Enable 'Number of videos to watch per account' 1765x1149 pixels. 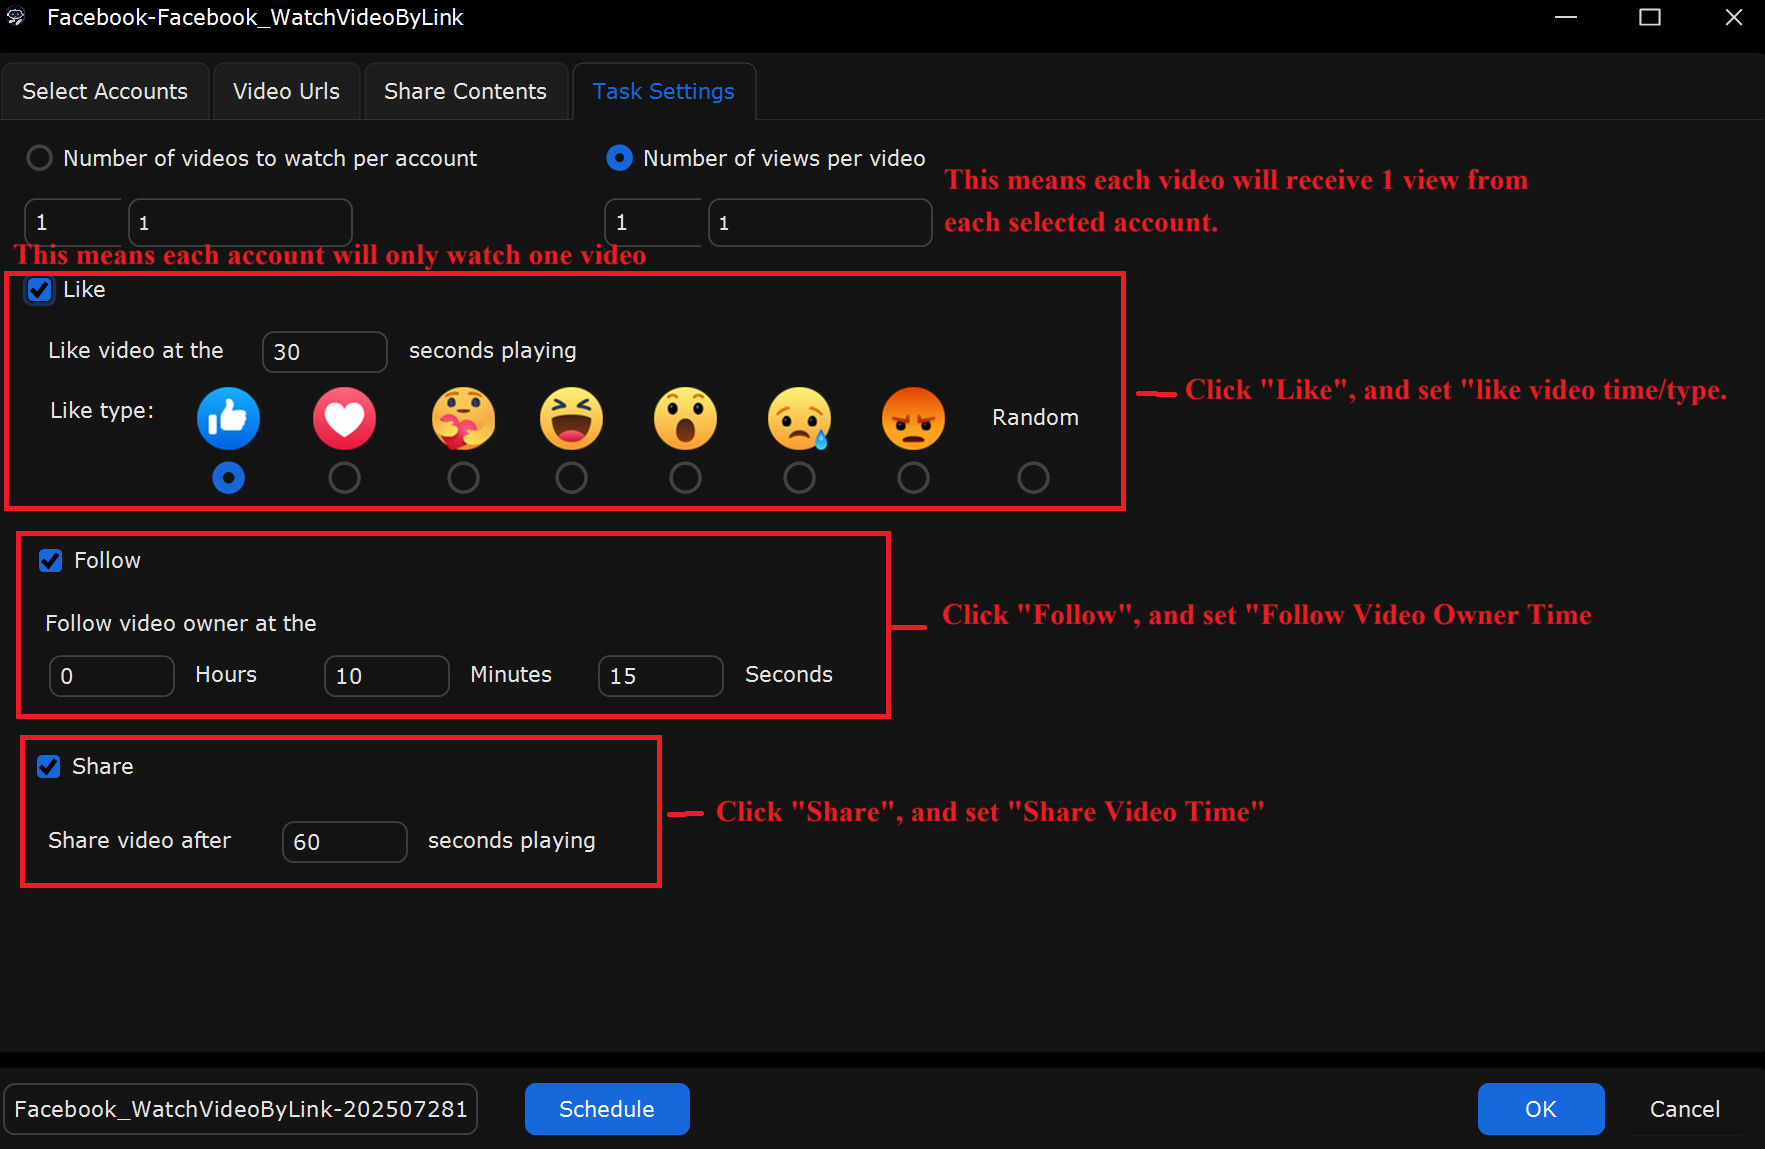point(39,158)
